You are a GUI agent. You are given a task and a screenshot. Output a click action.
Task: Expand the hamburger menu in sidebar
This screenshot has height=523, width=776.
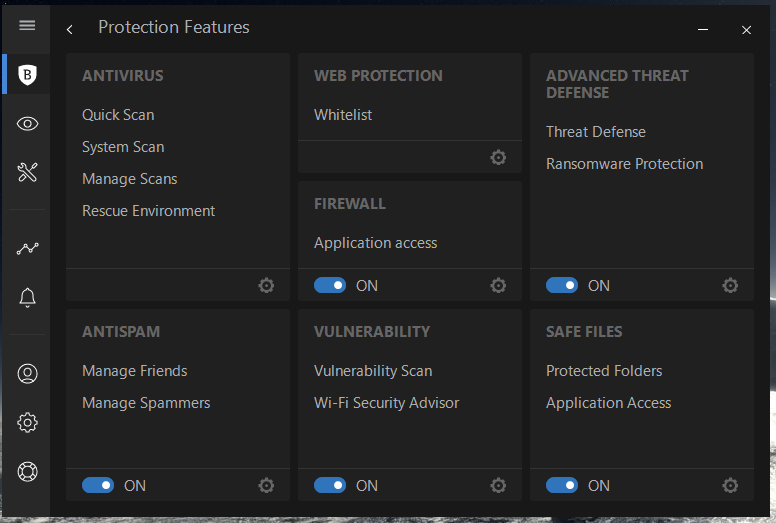(x=27, y=25)
